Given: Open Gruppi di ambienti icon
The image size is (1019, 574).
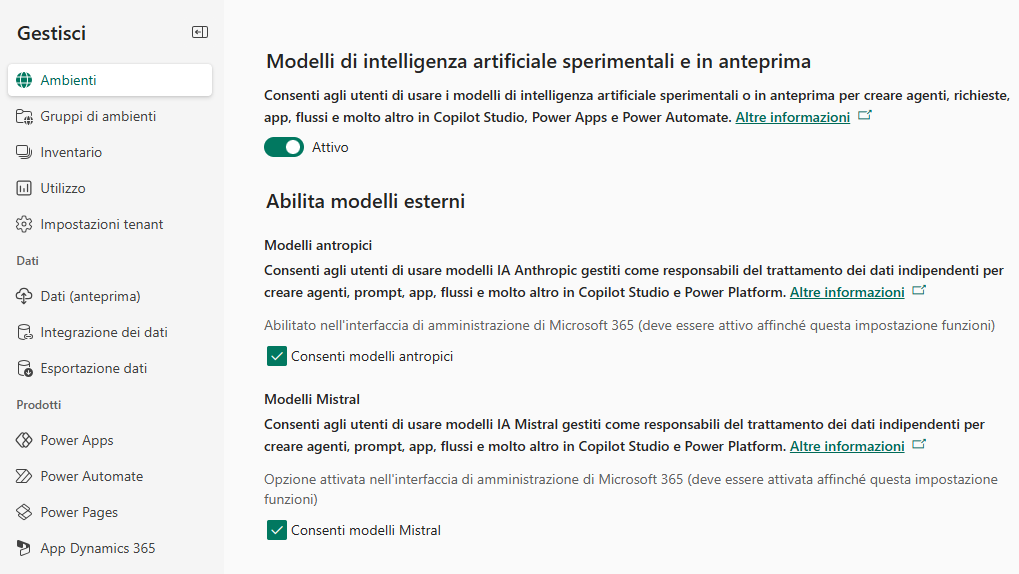Looking at the screenshot, I should click(24, 116).
